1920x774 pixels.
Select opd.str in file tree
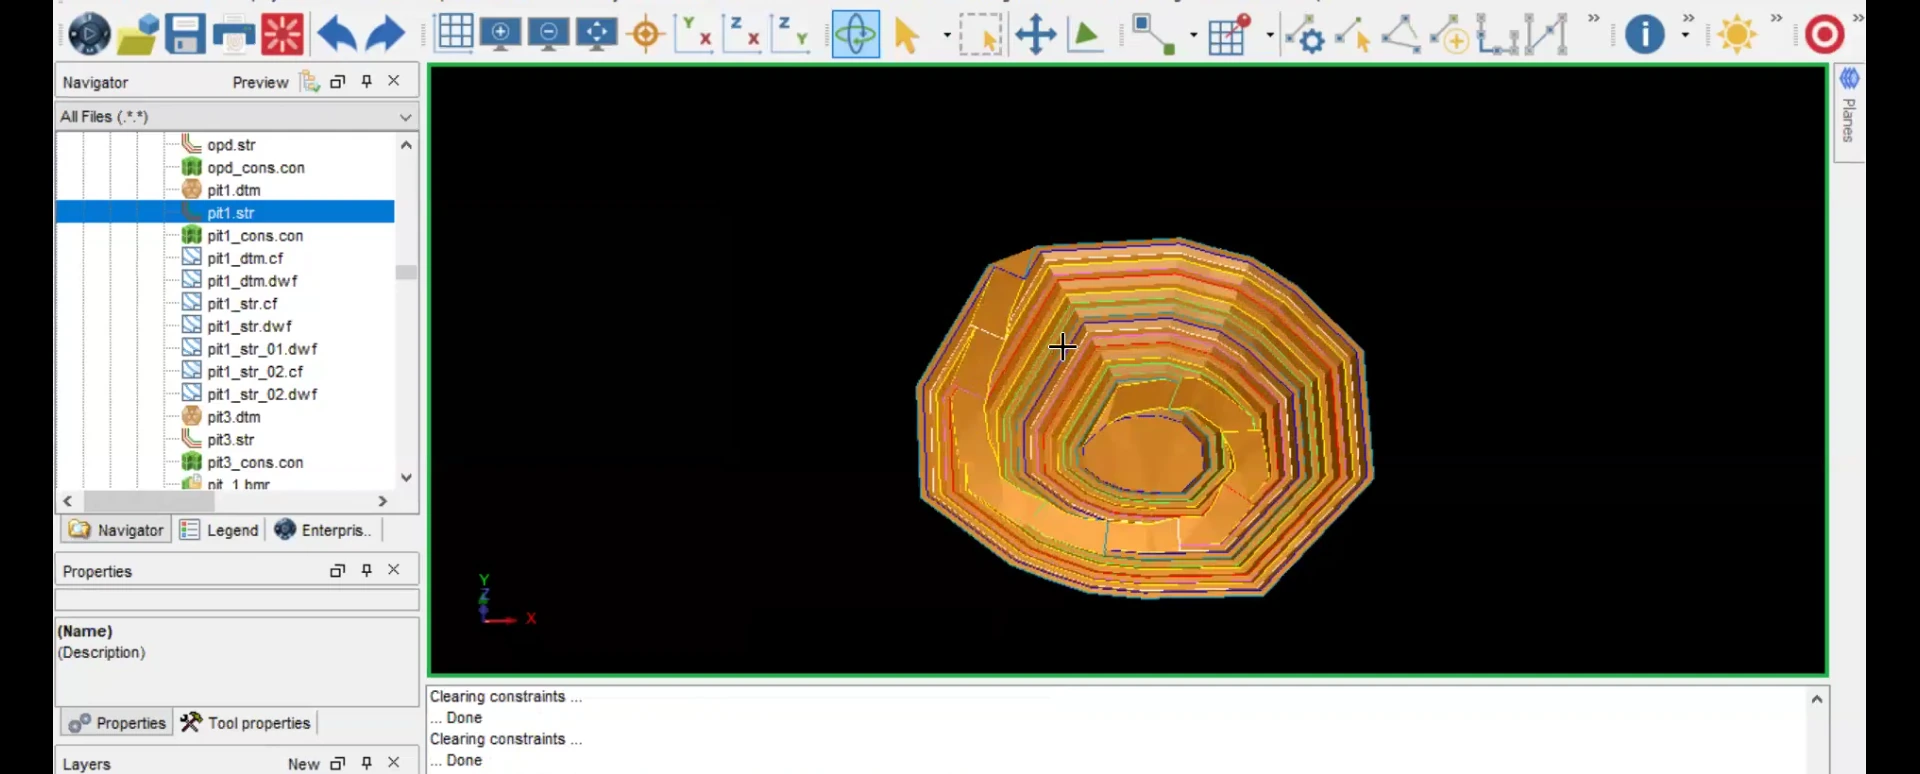click(231, 145)
